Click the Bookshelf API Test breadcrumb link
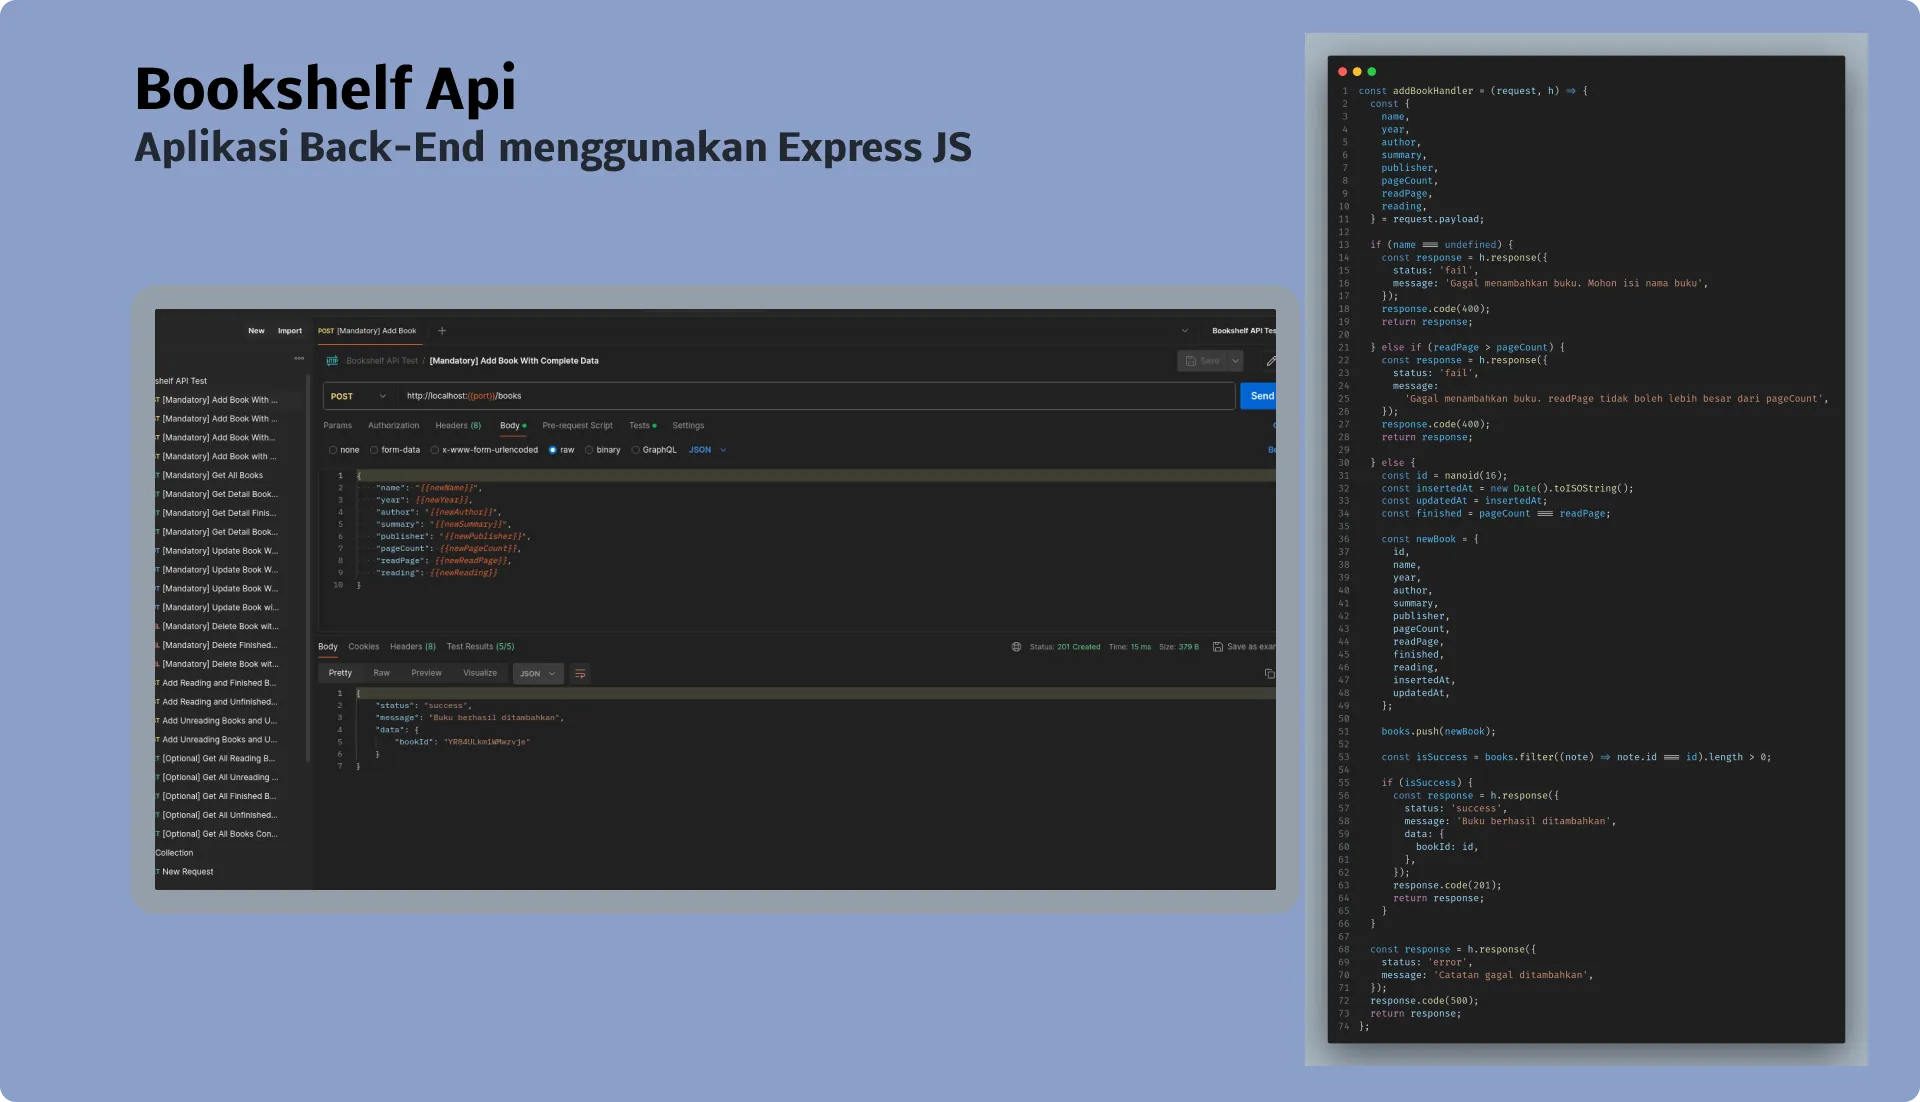The width and height of the screenshot is (1920, 1102). [x=382, y=361]
